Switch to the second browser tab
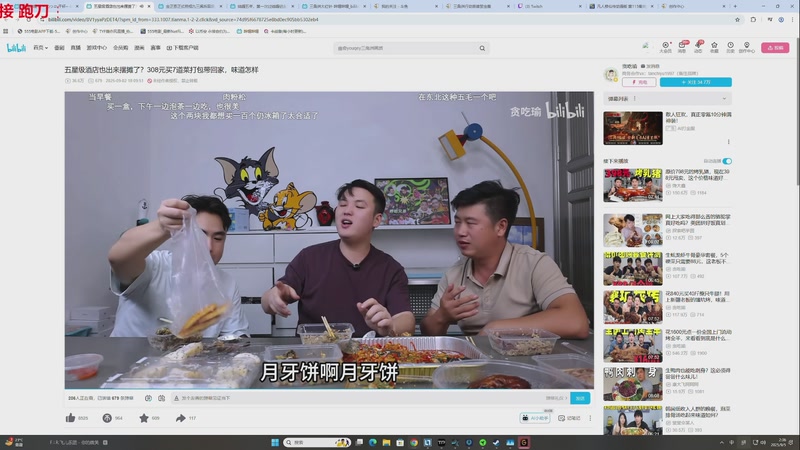The width and height of the screenshot is (800, 450). point(117,6)
